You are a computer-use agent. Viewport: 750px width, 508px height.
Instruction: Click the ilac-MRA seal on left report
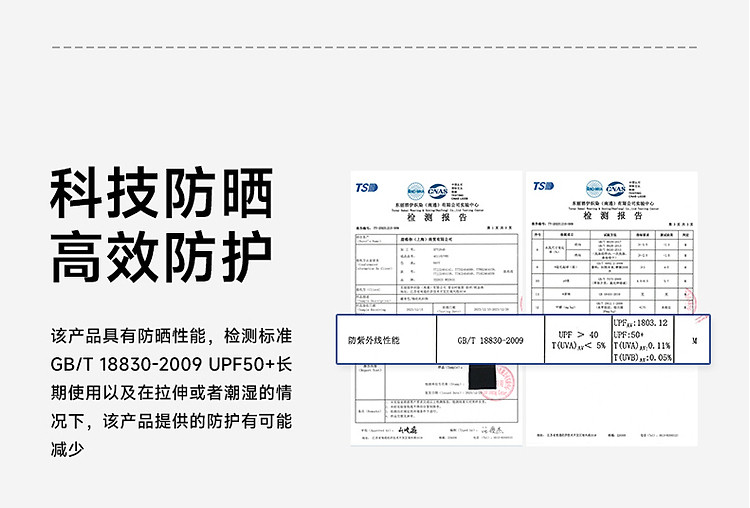[415, 190]
